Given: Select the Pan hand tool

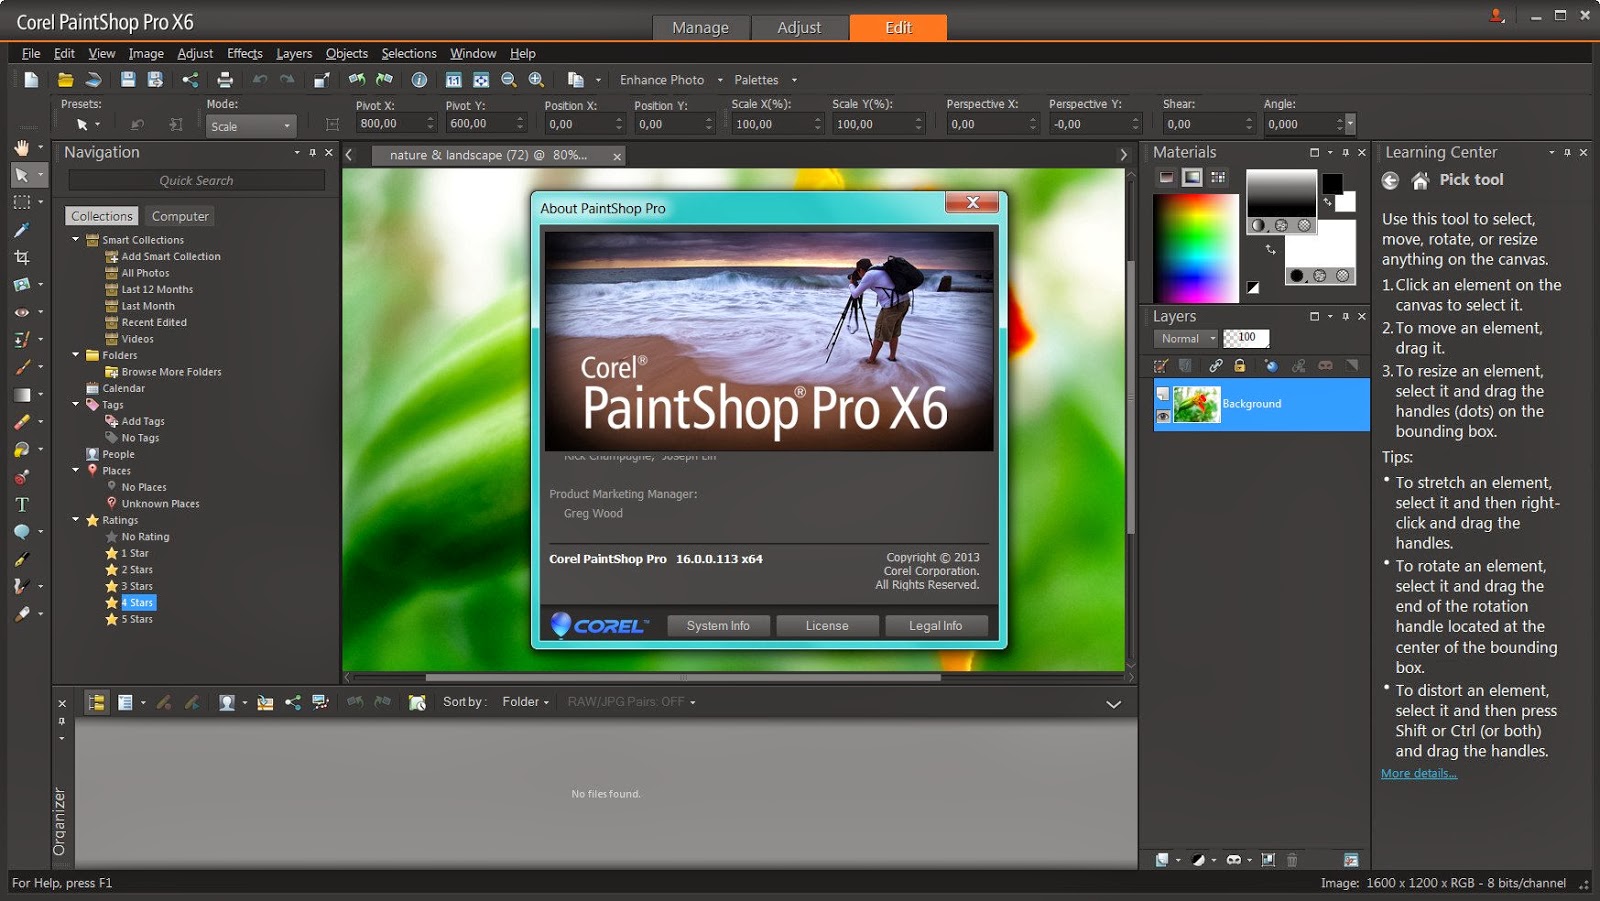Looking at the screenshot, I should [x=22, y=148].
